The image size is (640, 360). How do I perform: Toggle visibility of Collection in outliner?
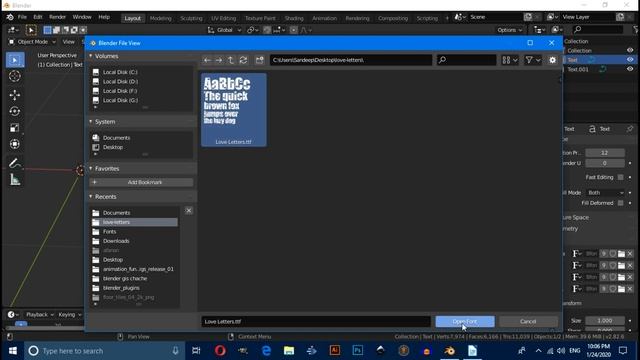[x=630, y=50]
